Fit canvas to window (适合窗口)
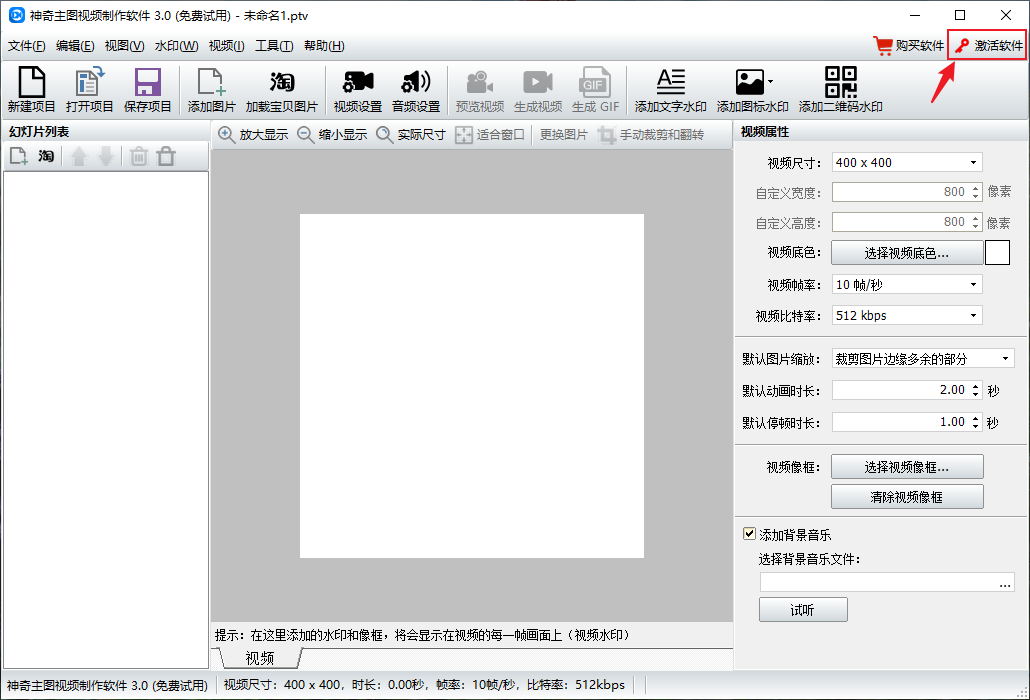 [x=490, y=135]
